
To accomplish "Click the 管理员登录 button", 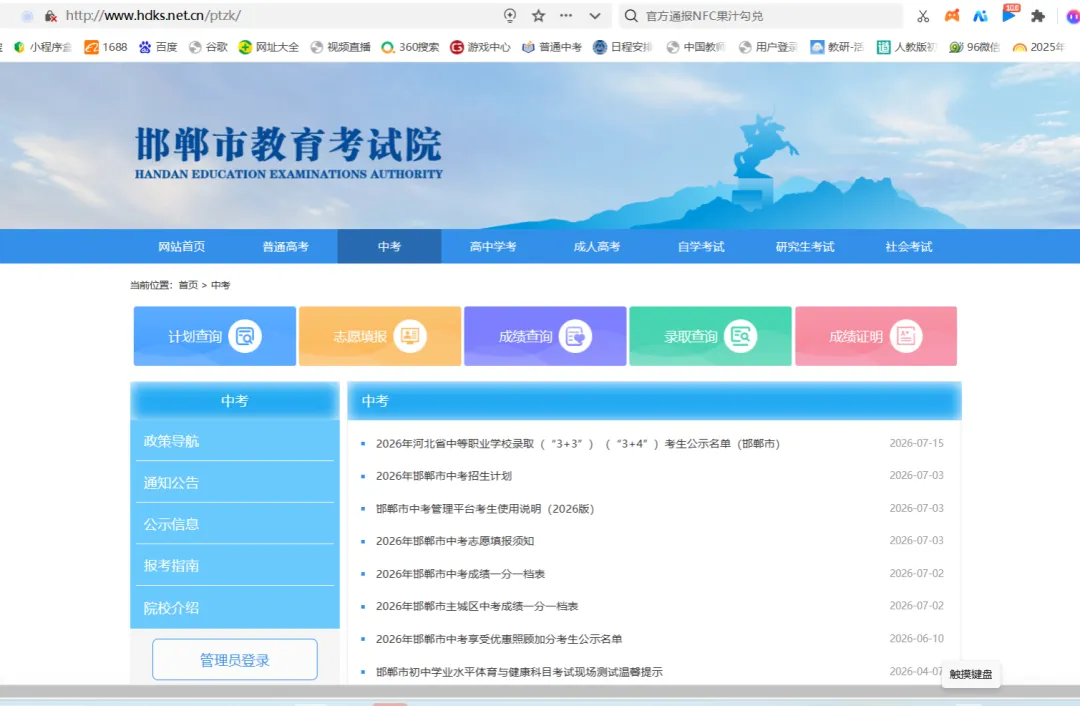I will pos(235,660).
